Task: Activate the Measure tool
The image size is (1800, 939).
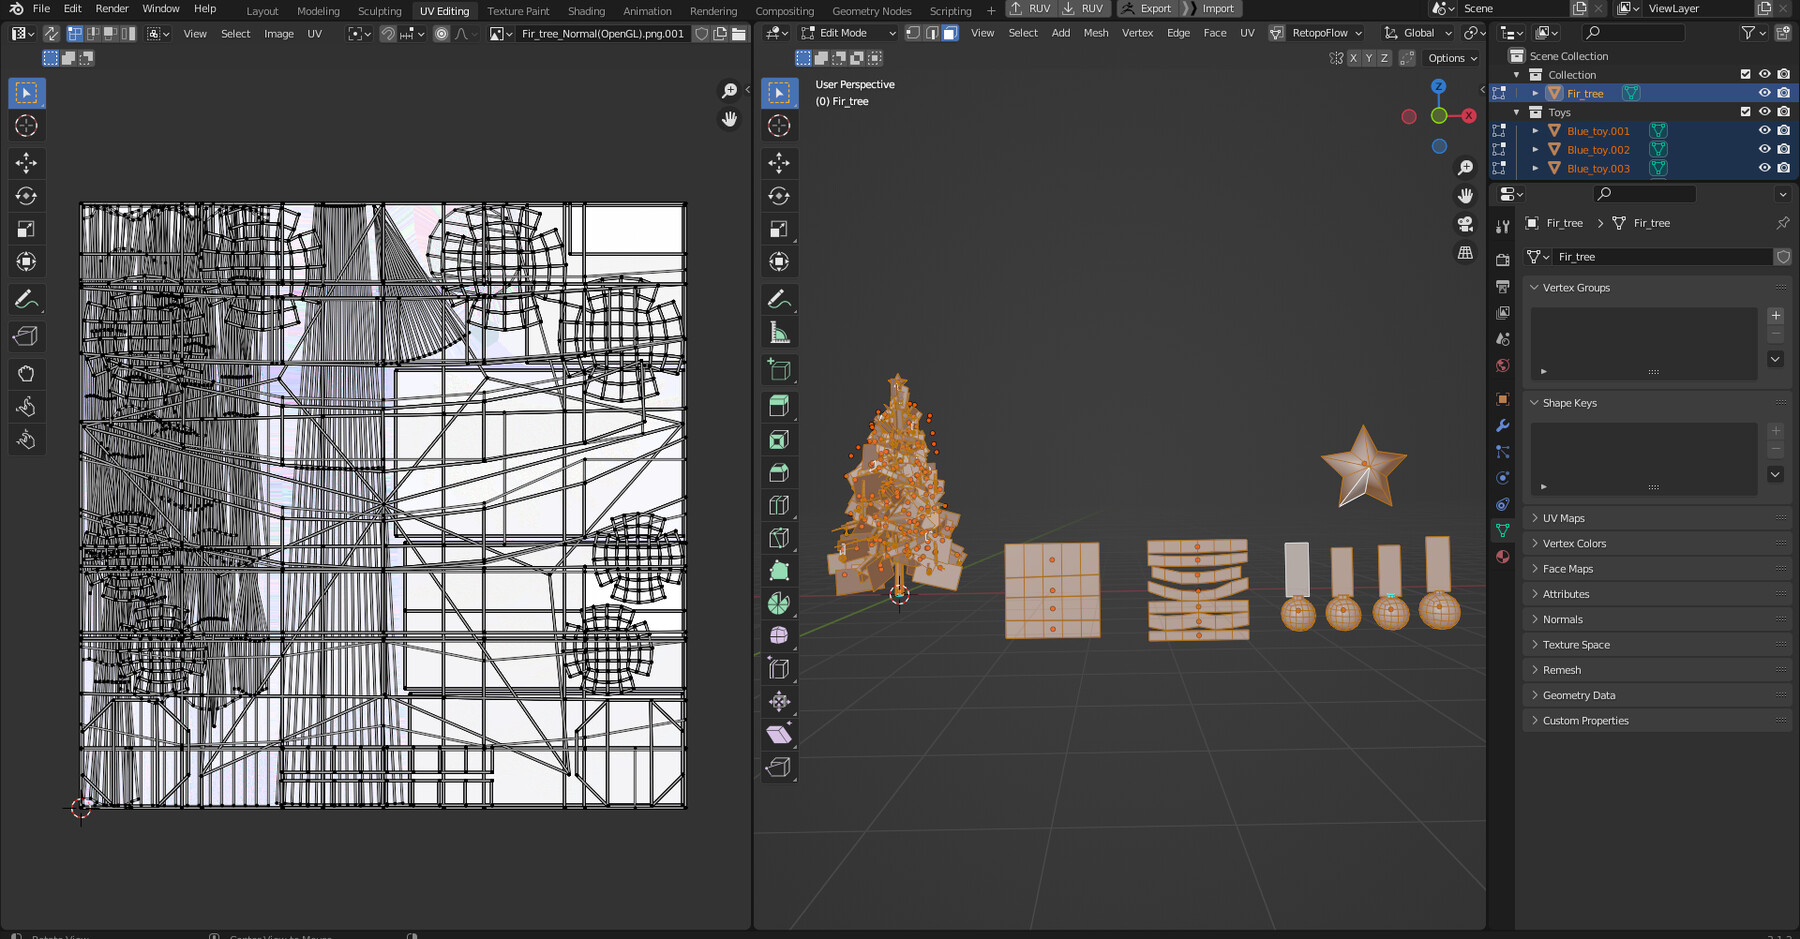Action: pyautogui.click(x=779, y=331)
